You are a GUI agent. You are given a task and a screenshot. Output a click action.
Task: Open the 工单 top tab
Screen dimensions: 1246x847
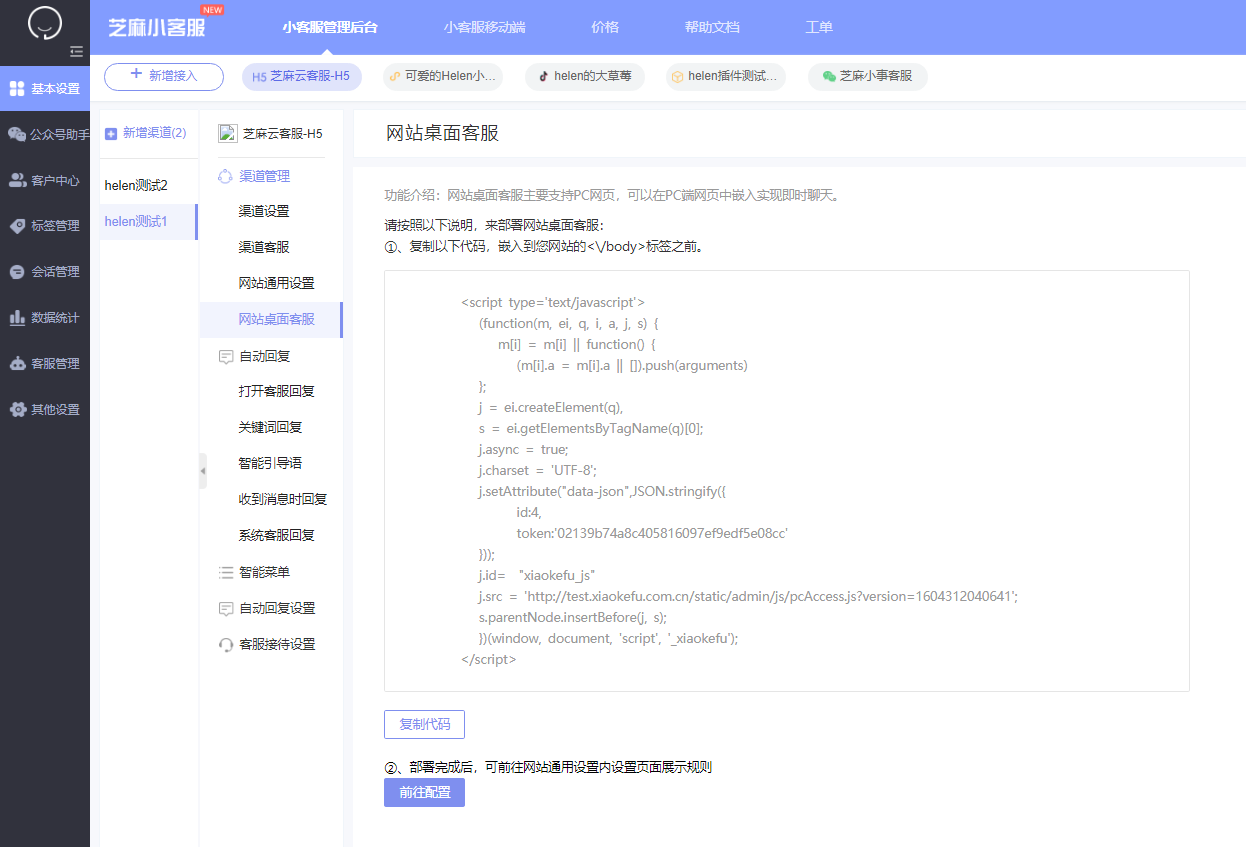point(819,27)
